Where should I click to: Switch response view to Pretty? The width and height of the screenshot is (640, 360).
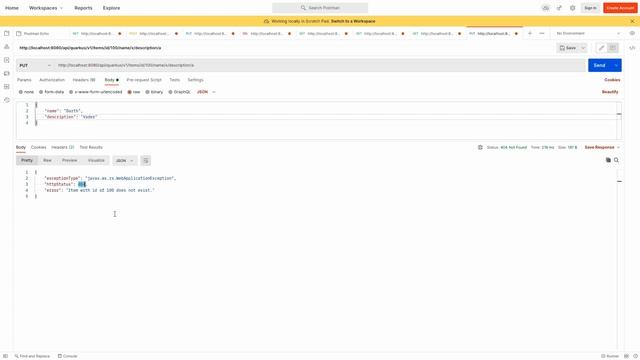pyautogui.click(x=27, y=160)
